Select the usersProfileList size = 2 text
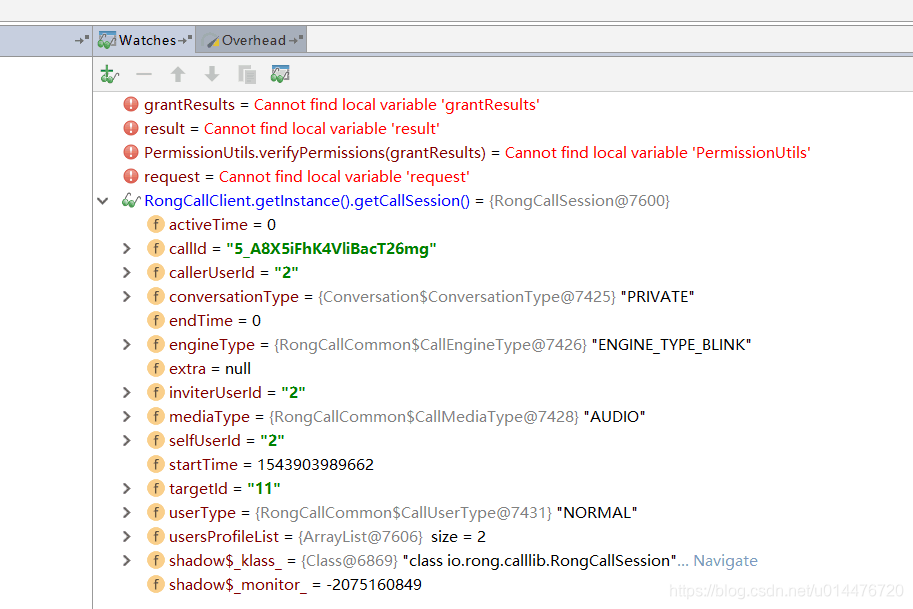Screen dimensions: 913x609 coord(458,537)
